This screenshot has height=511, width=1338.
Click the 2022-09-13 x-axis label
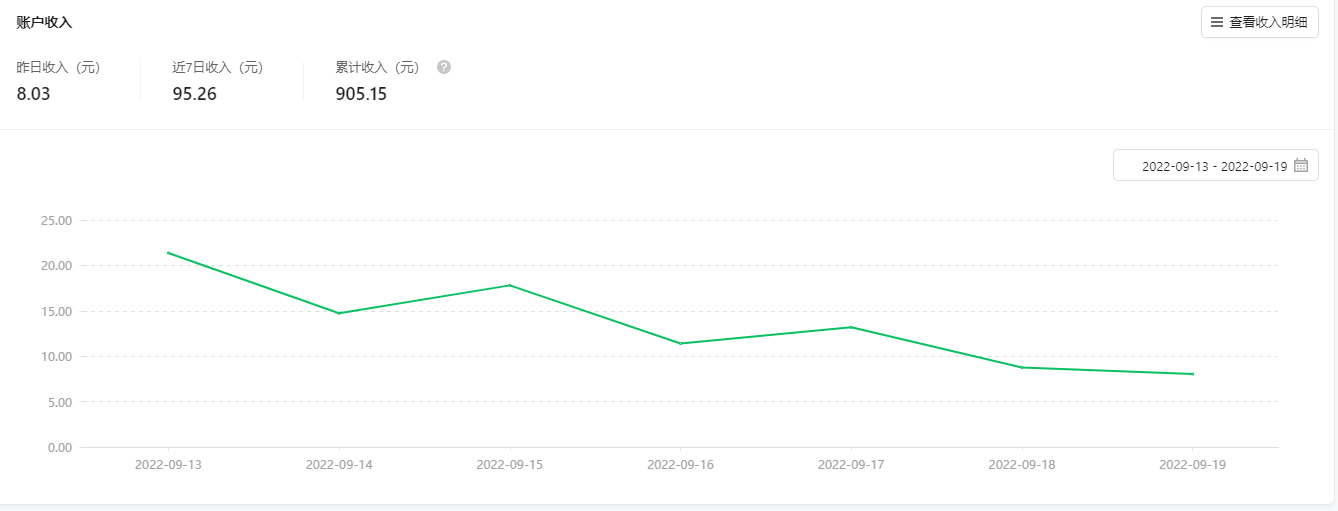point(168,465)
